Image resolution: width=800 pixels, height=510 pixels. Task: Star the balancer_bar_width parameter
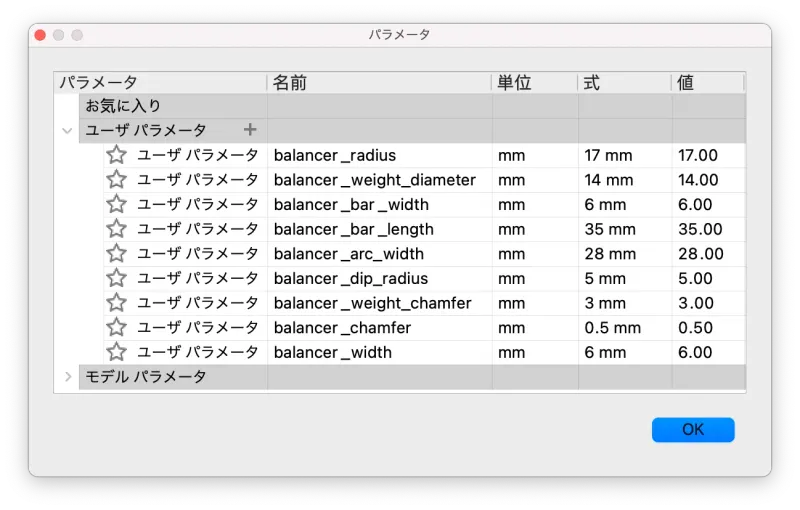(x=116, y=204)
